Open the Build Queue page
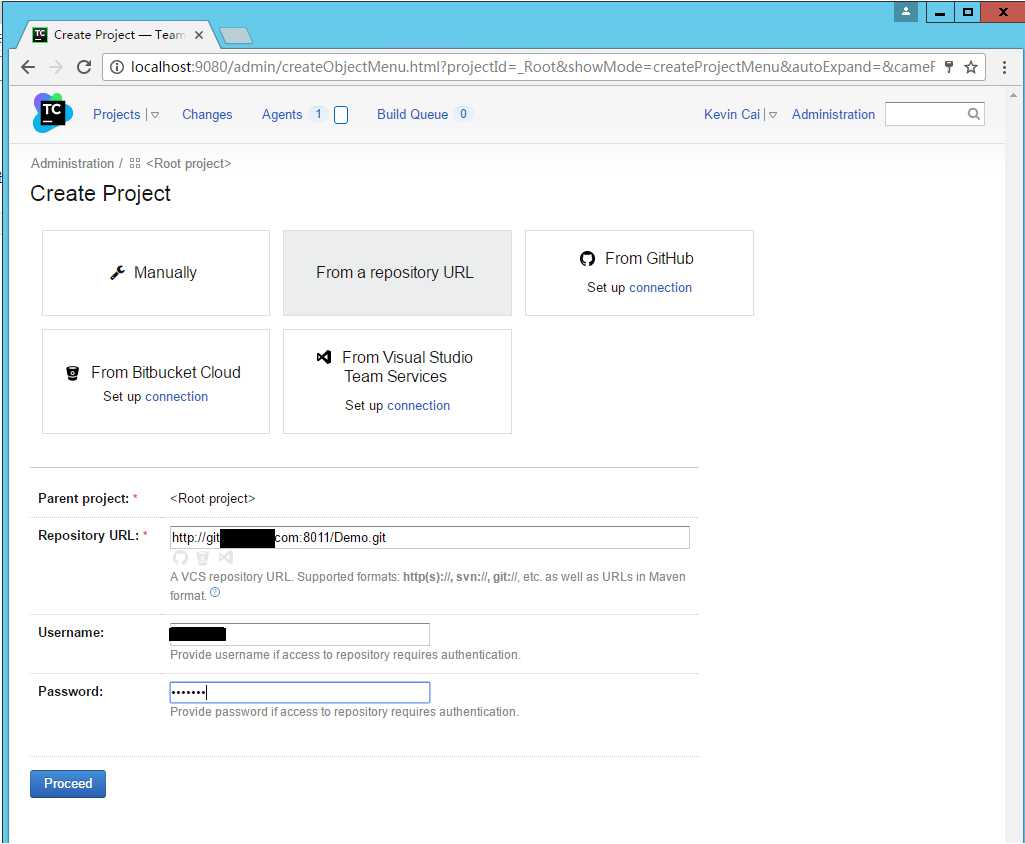Viewport: 1025px width, 844px height. (412, 114)
